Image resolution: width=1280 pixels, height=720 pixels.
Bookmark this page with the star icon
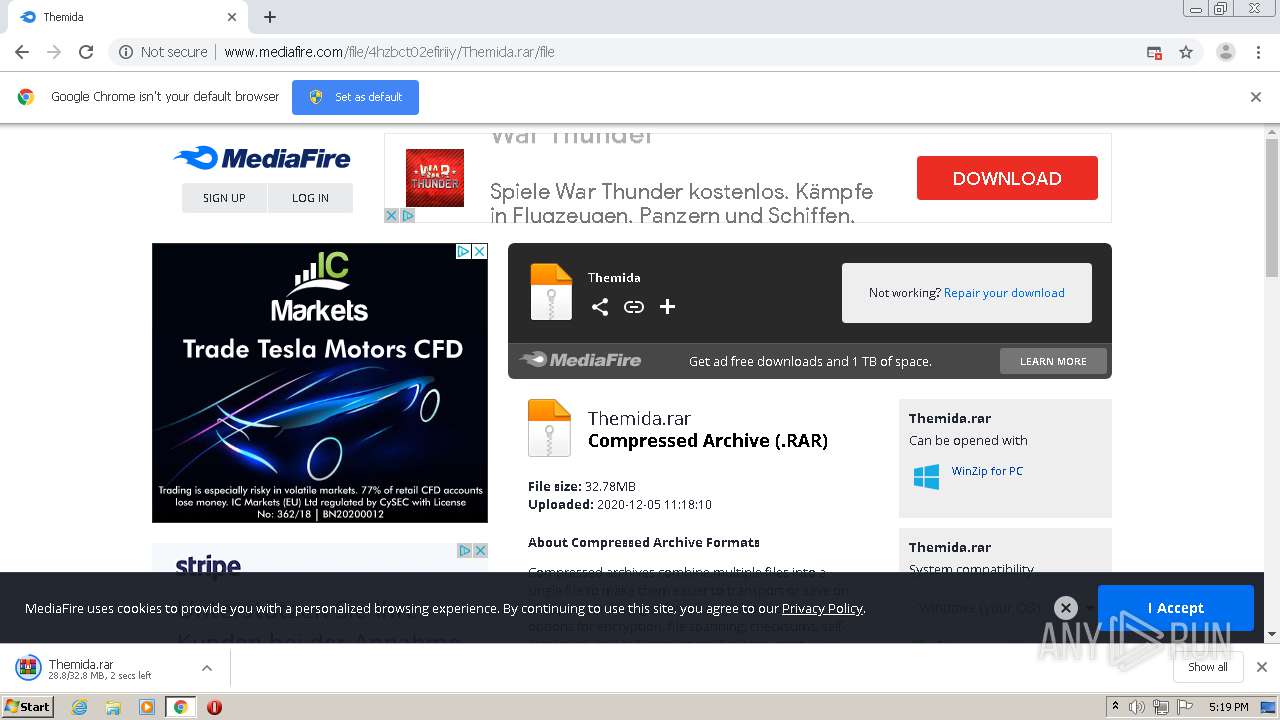[1186, 52]
